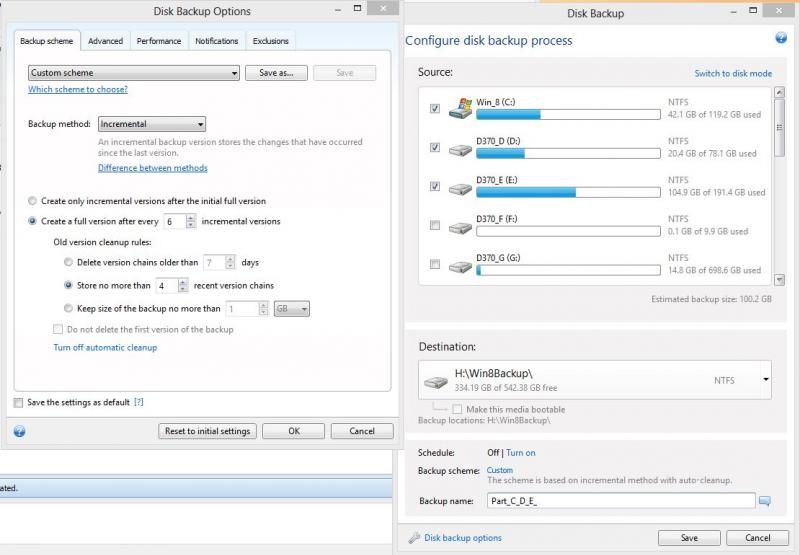
Task: Click help icon in Disk Backup Options footer
Action: point(19,431)
